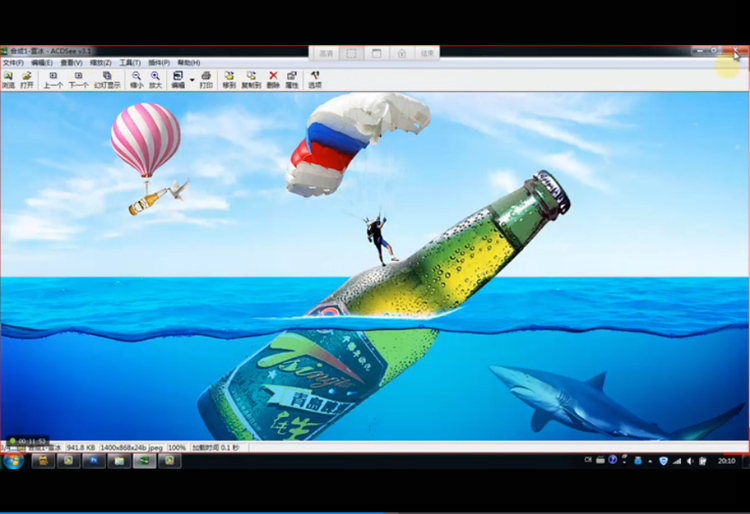Click the 100% zoom status entry
Screen dimensions: 750x514
(177, 448)
